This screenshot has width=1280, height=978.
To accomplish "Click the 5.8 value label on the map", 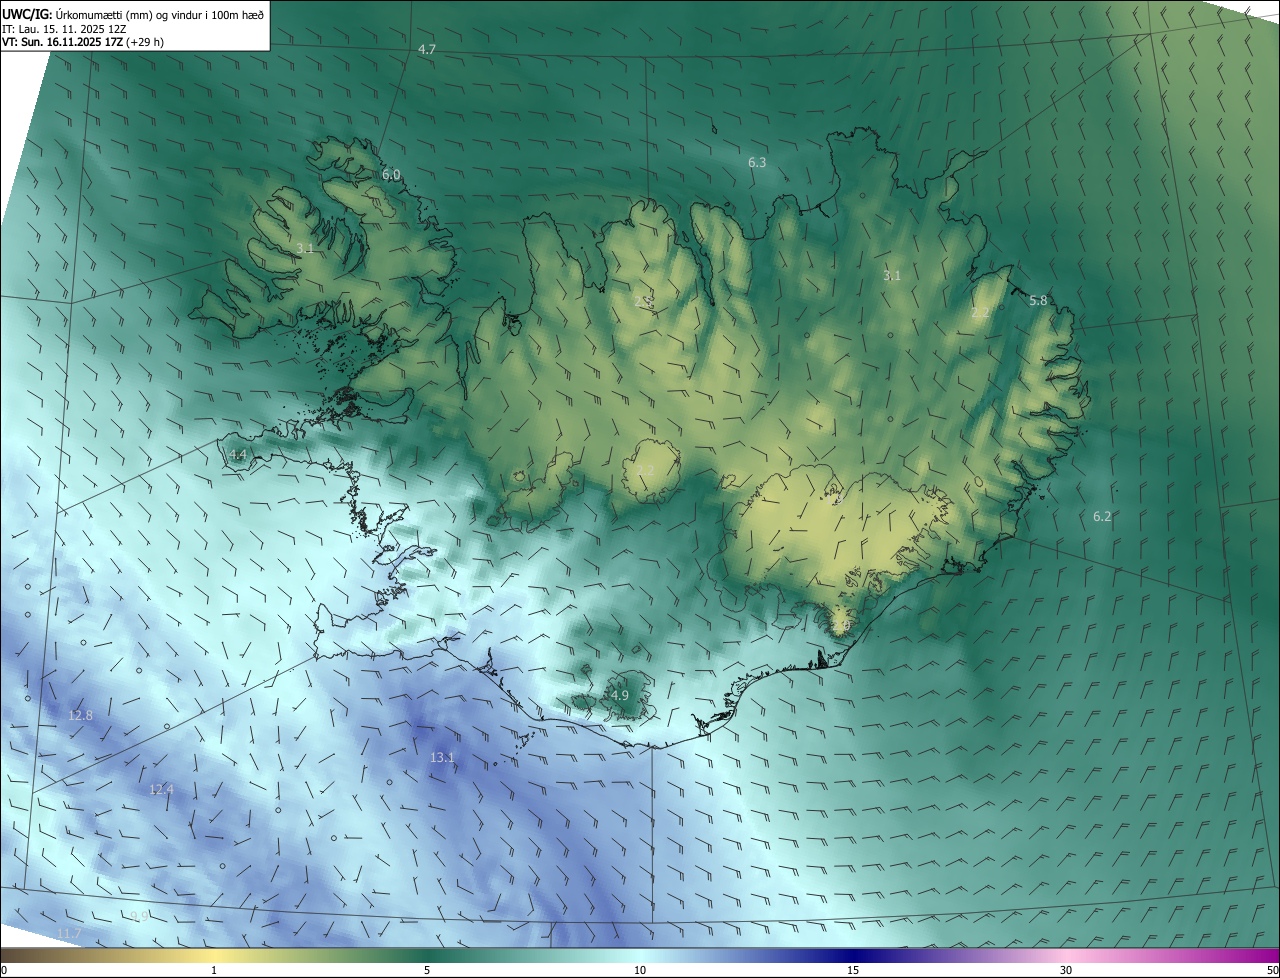I will [1038, 300].
